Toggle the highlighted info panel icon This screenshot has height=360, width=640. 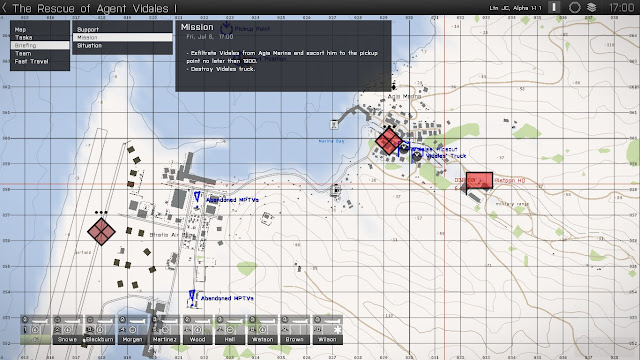(554, 7)
